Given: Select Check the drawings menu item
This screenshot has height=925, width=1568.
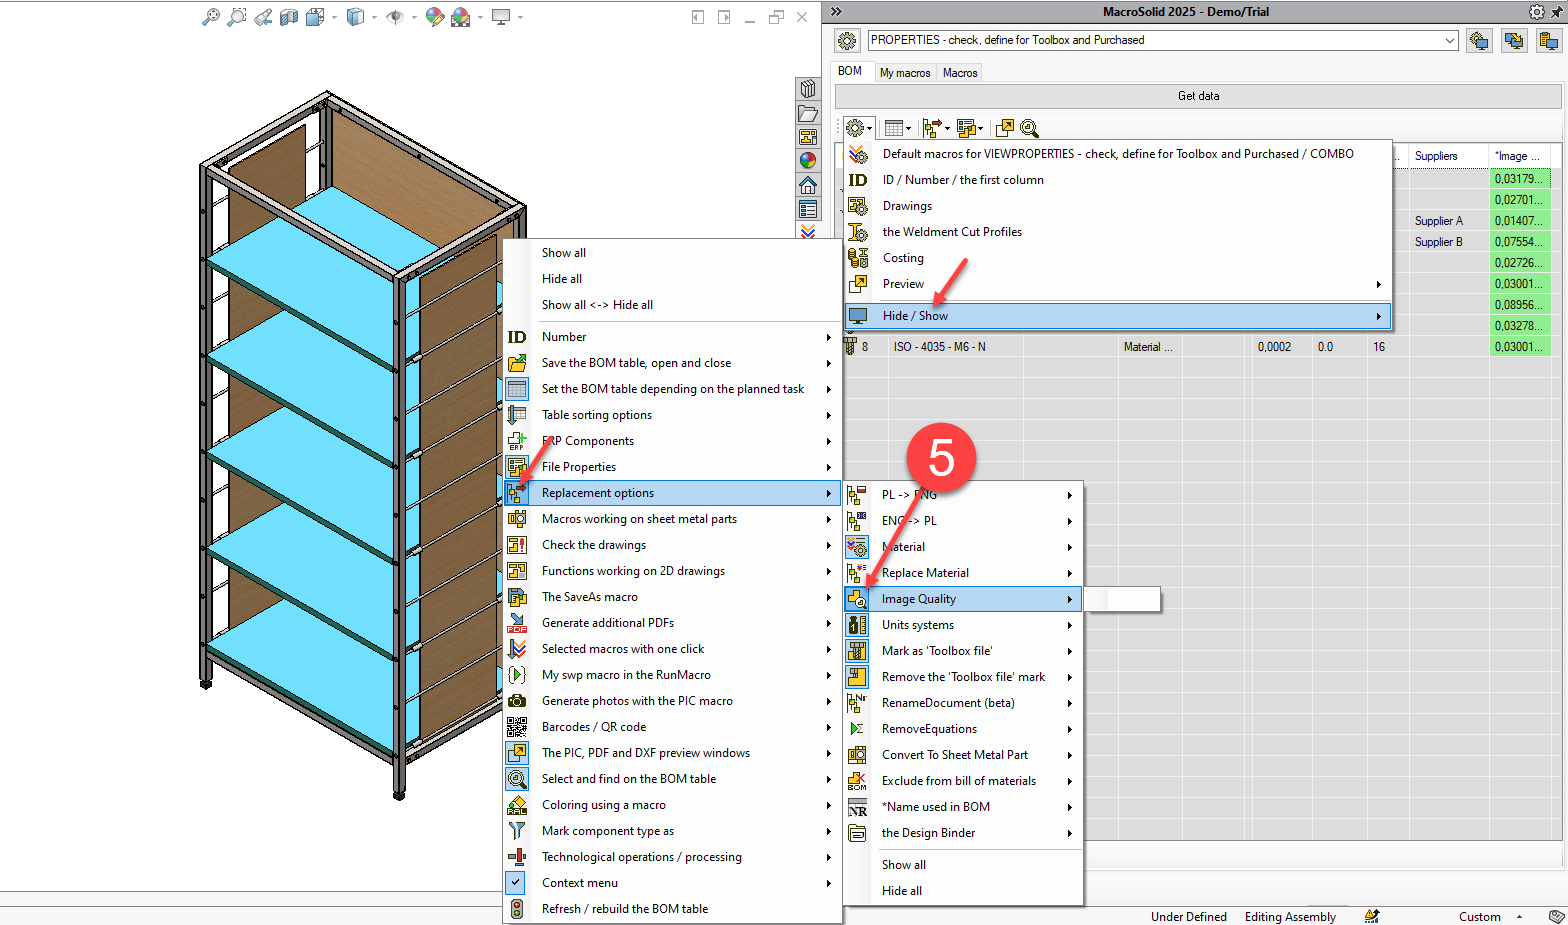Looking at the screenshot, I should pyautogui.click(x=672, y=545).
